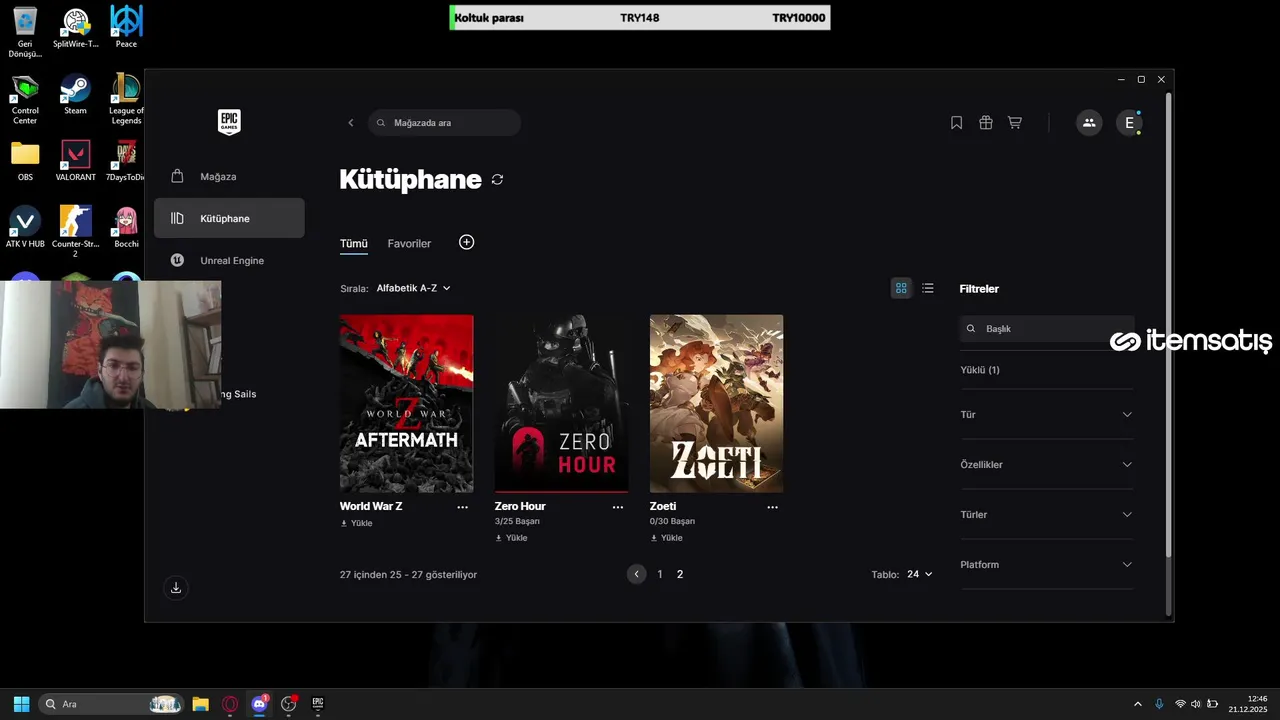Click the Başlık filter search field
Screen dimensions: 1280x720
pyautogui.click(x=1047, y=329)
